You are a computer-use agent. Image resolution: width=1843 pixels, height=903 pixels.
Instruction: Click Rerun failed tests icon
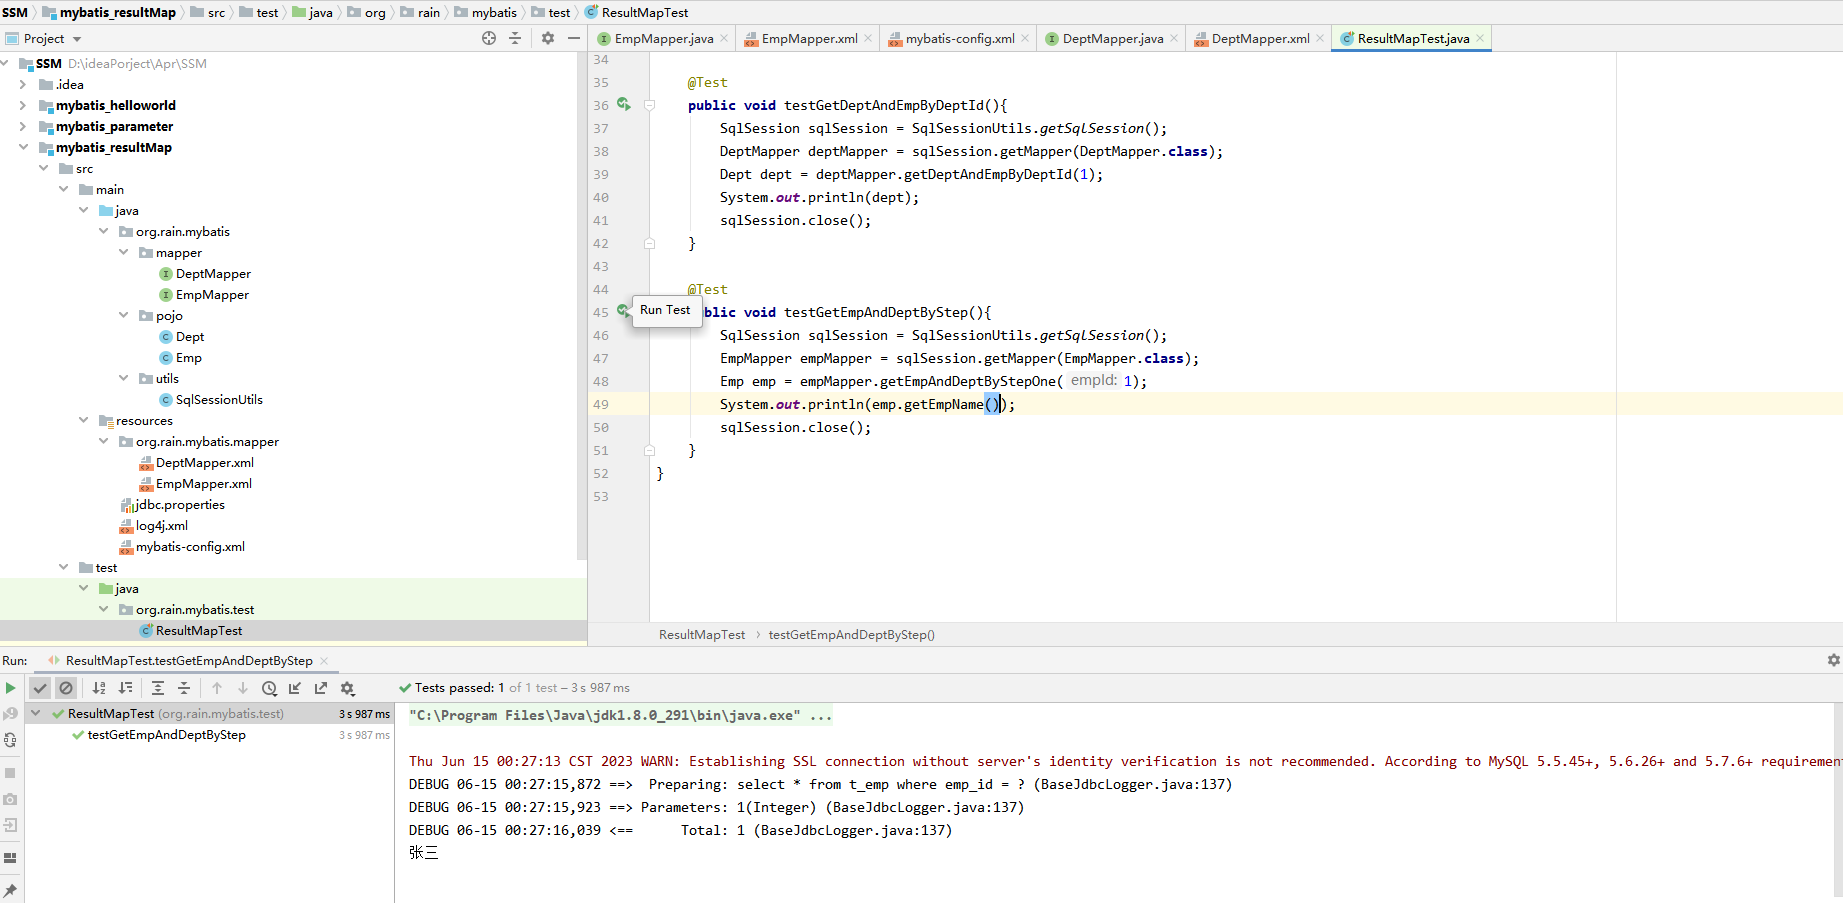(x=10, y=714)
